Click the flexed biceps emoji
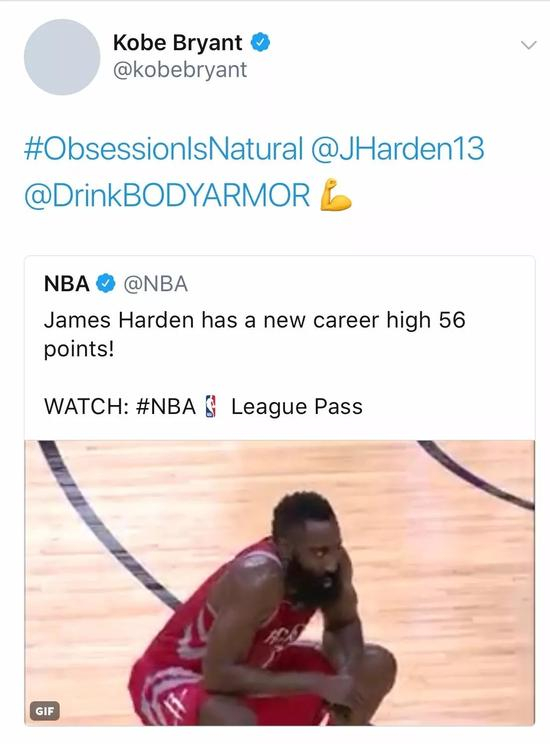This screenshot has width=550, height=744. click(336, 195)
